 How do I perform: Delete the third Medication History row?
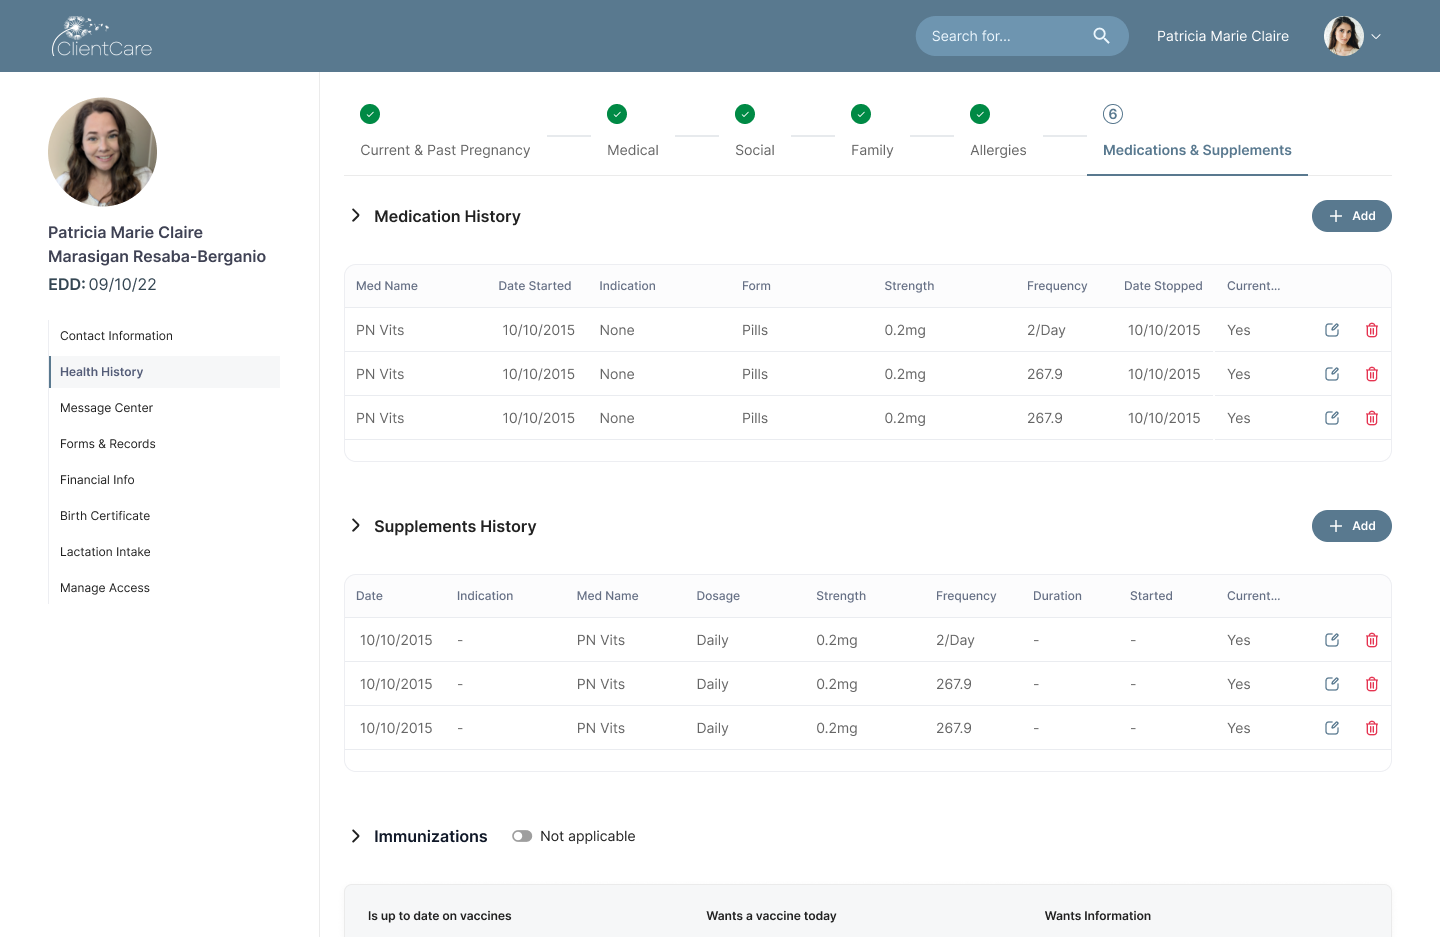[x=1372, y=418]
